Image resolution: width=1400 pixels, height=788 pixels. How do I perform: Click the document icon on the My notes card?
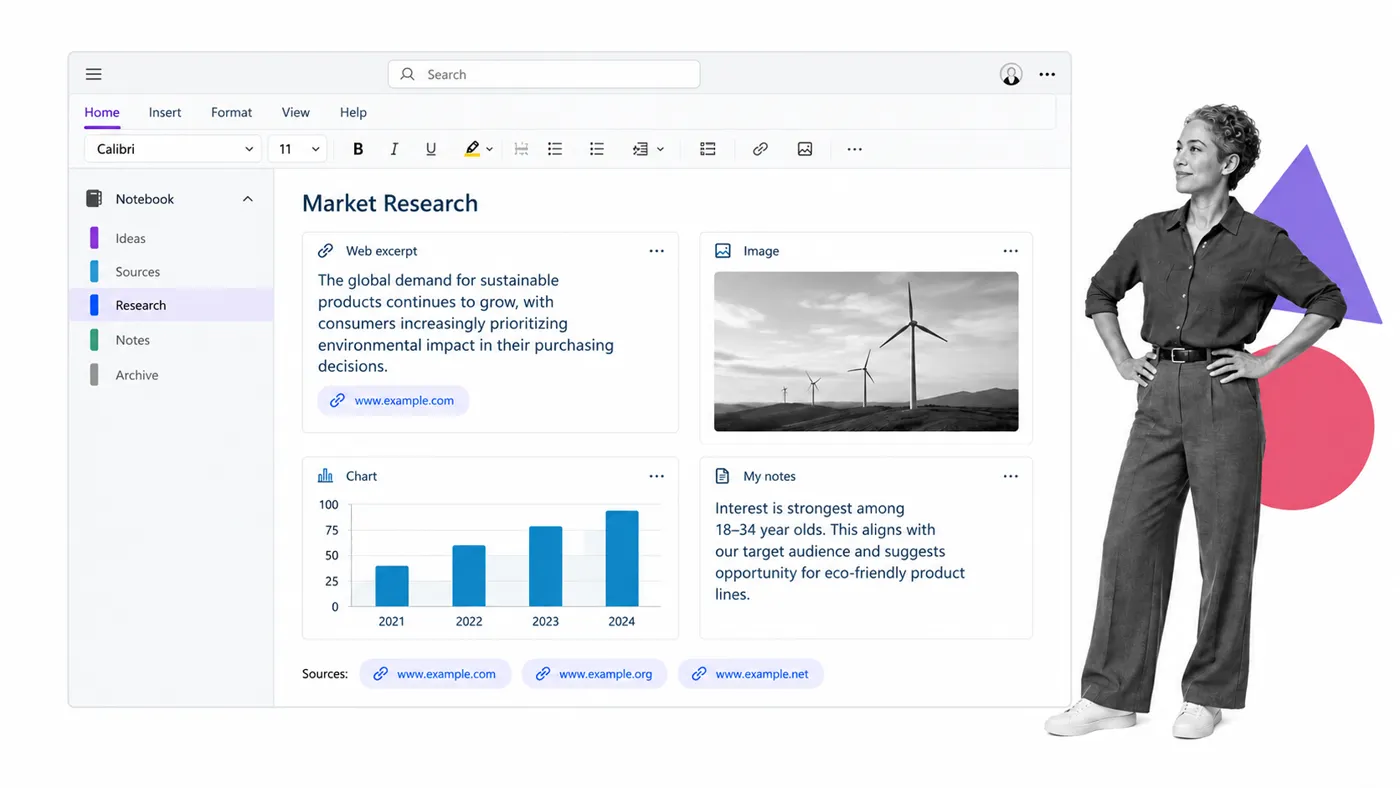723,476
